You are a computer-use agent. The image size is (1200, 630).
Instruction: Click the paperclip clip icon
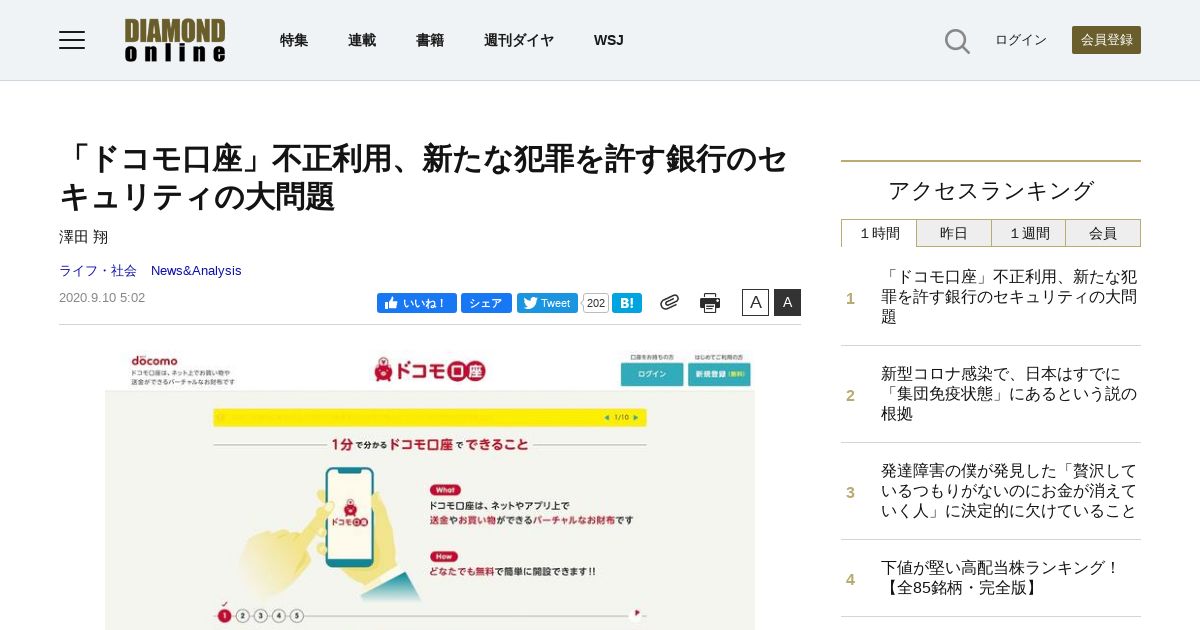click(669, 302)
